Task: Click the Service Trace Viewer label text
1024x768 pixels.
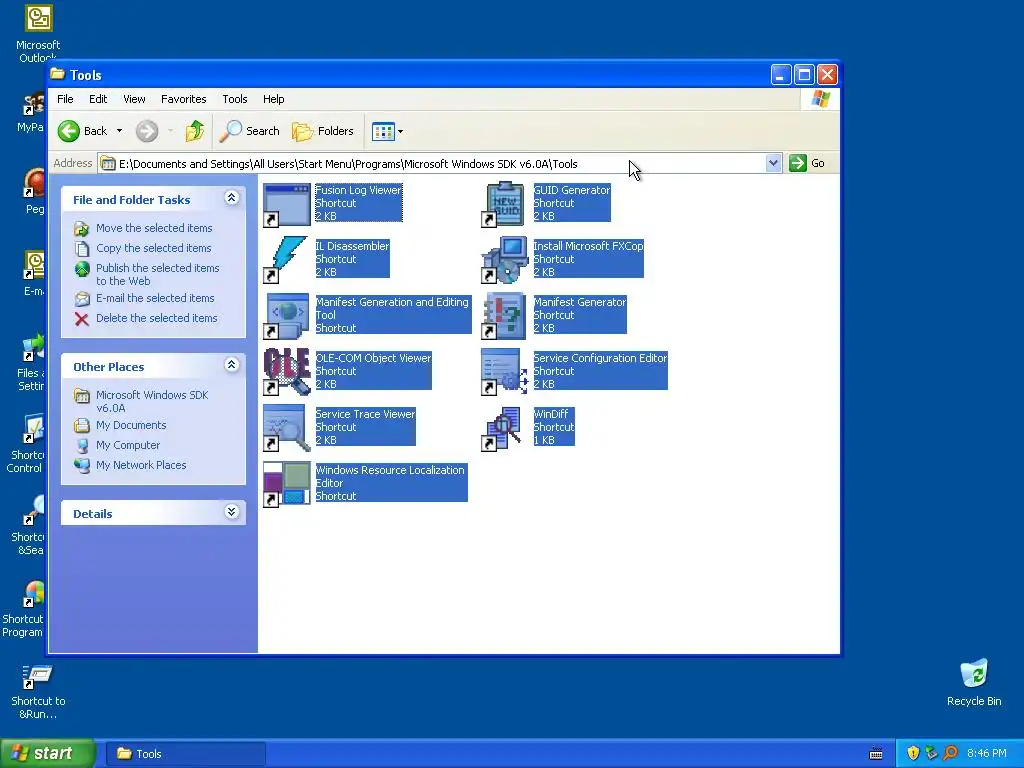Action: 365,414
